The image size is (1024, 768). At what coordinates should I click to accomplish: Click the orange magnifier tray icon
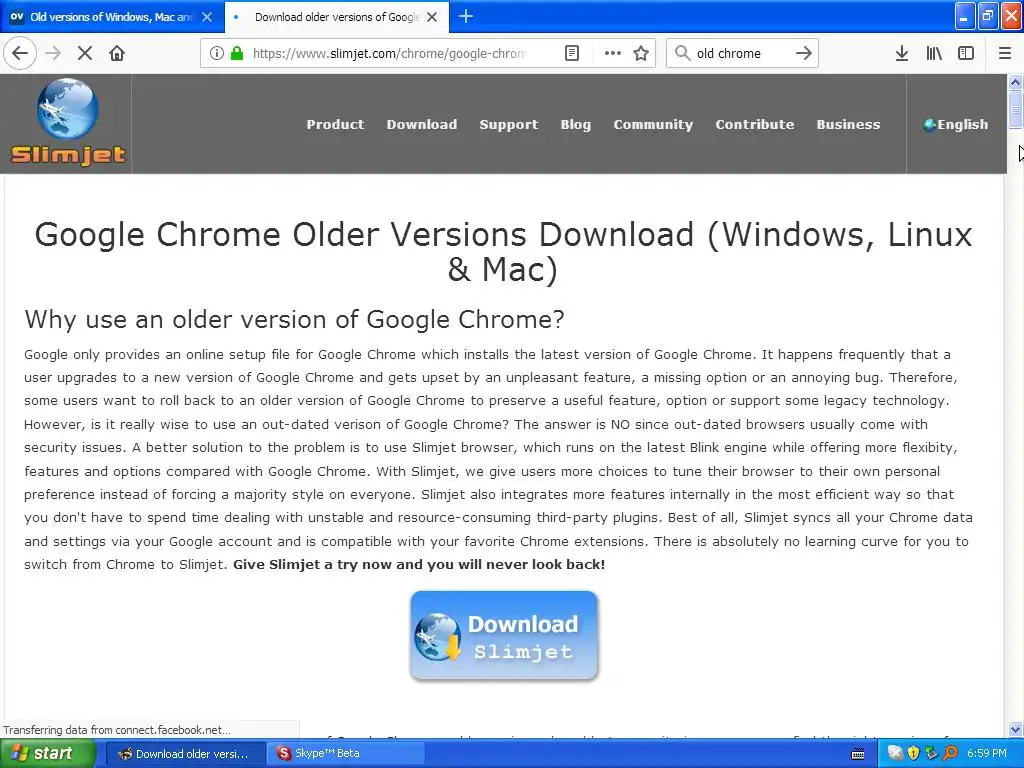(950, 754)
